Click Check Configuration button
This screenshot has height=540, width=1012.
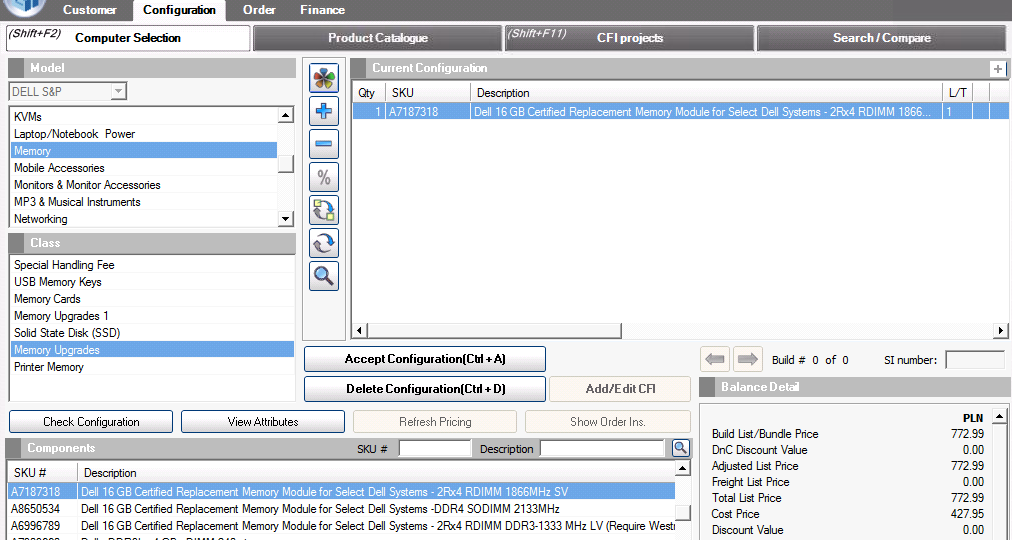pos(91,422)
